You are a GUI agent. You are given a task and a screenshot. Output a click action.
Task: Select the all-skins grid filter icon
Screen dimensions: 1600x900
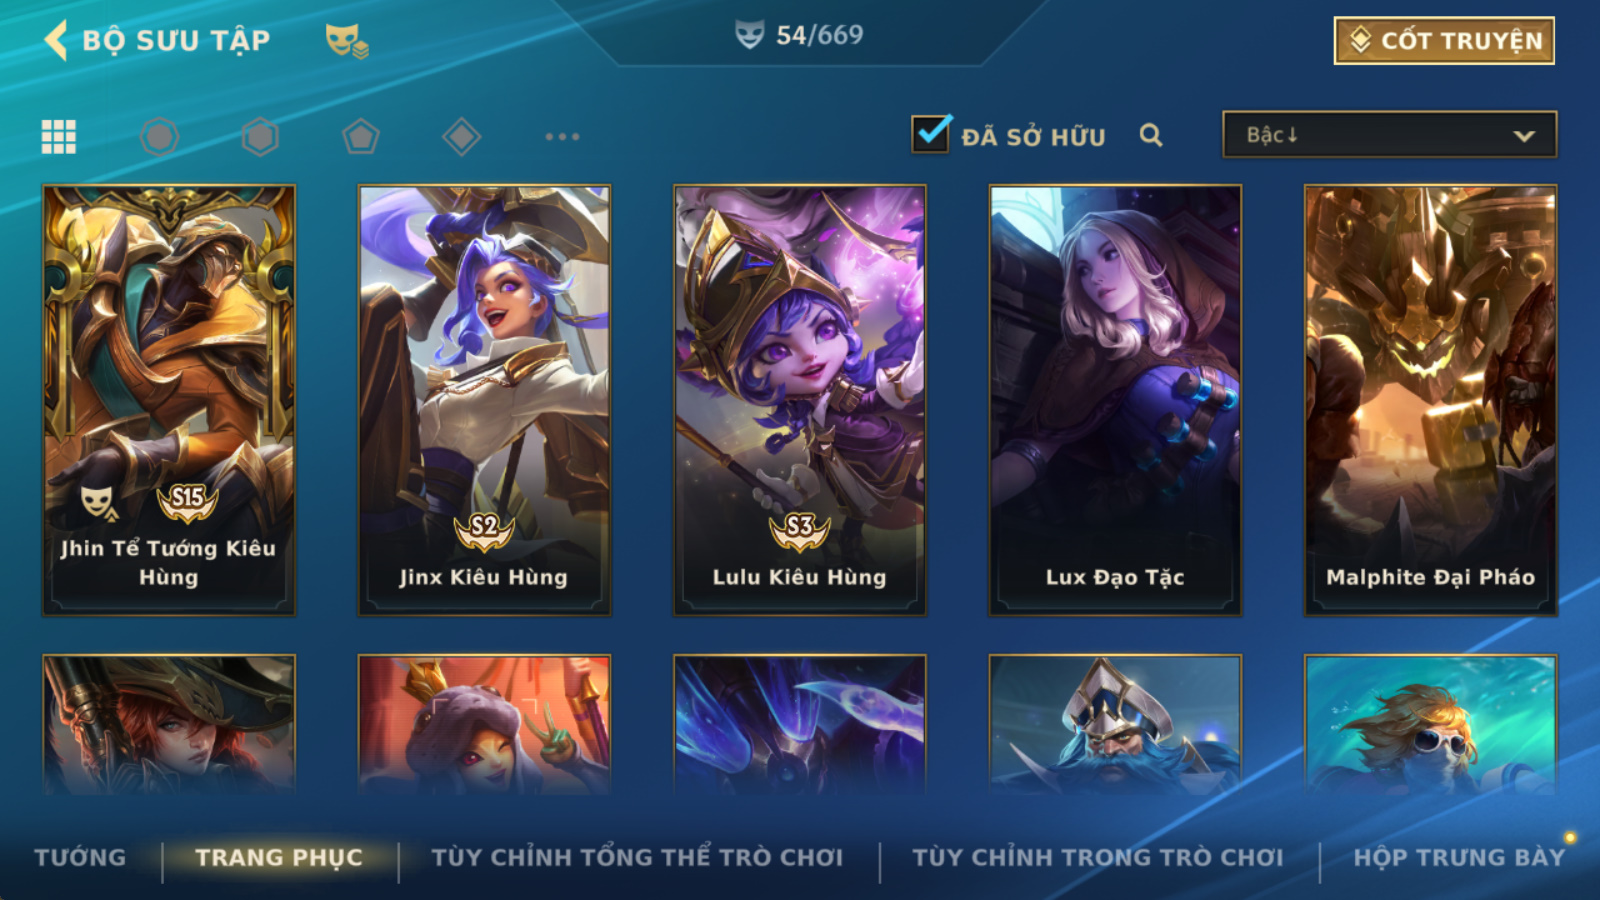point(58,136)
